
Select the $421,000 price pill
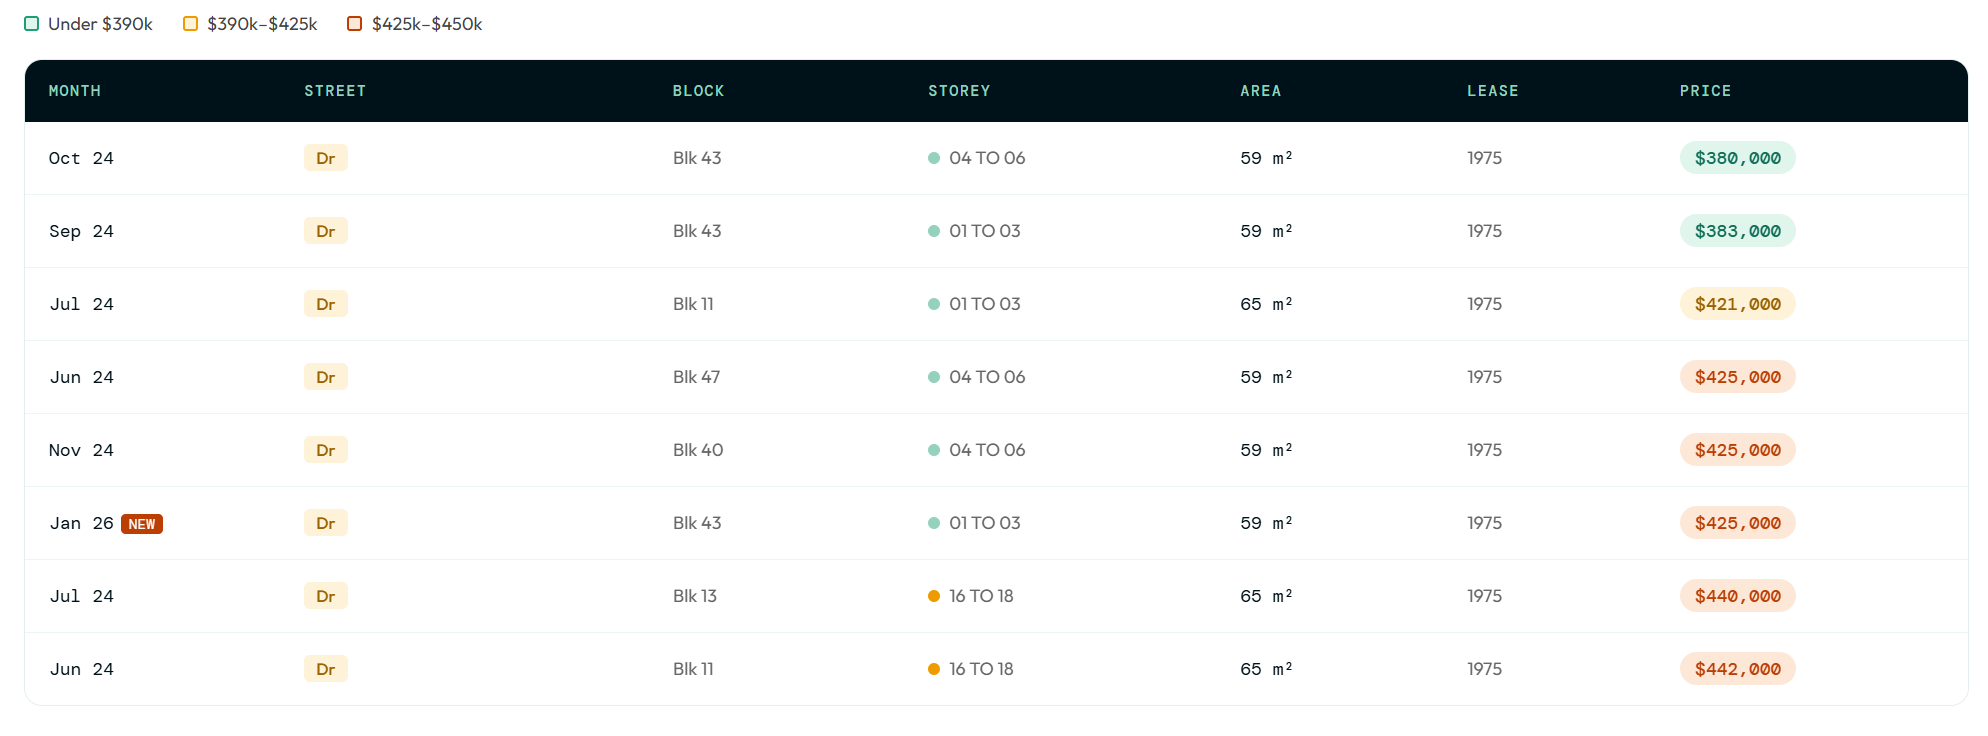1737,304
